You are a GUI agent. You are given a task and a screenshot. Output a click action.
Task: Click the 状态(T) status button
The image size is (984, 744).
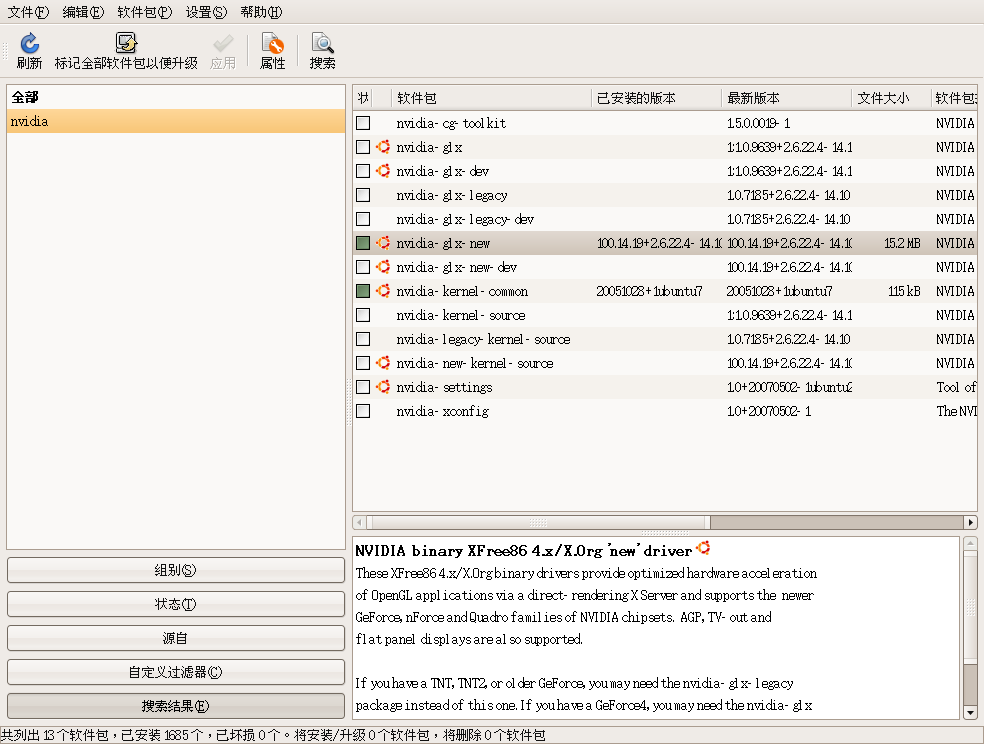pos(176,604)
